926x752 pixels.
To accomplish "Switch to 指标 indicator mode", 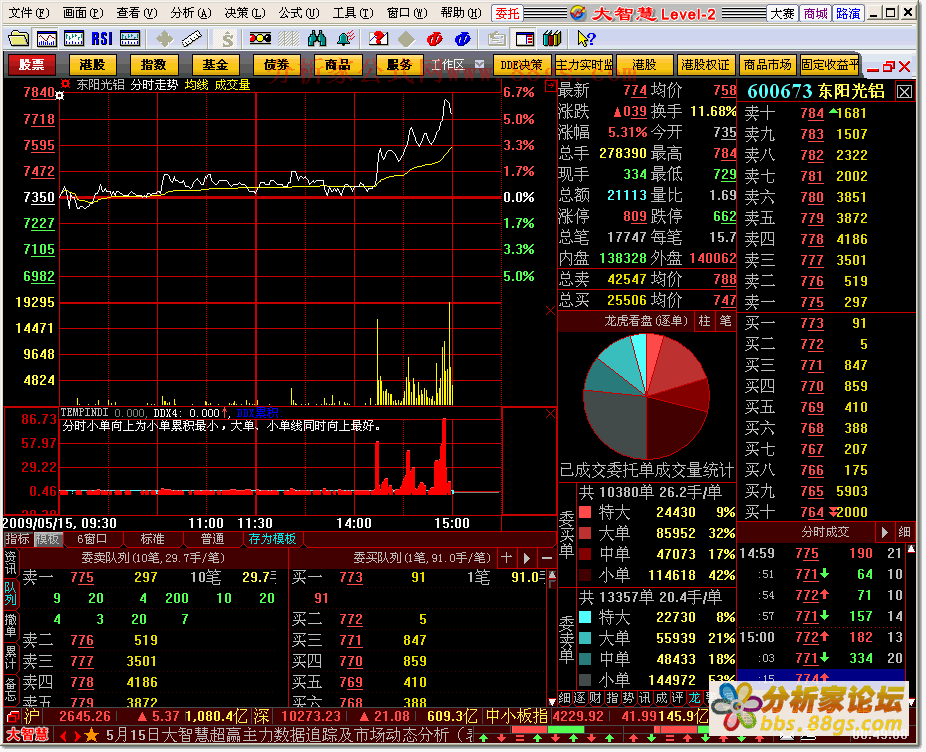I will (17, 539).
